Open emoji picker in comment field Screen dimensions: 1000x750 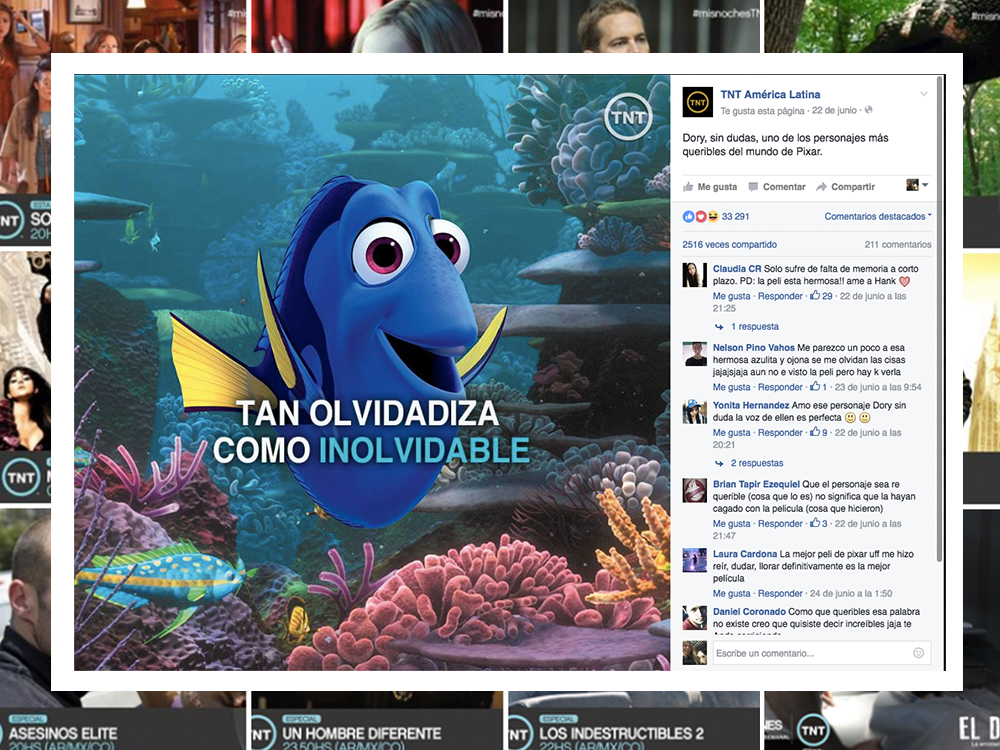coord(918,652)
